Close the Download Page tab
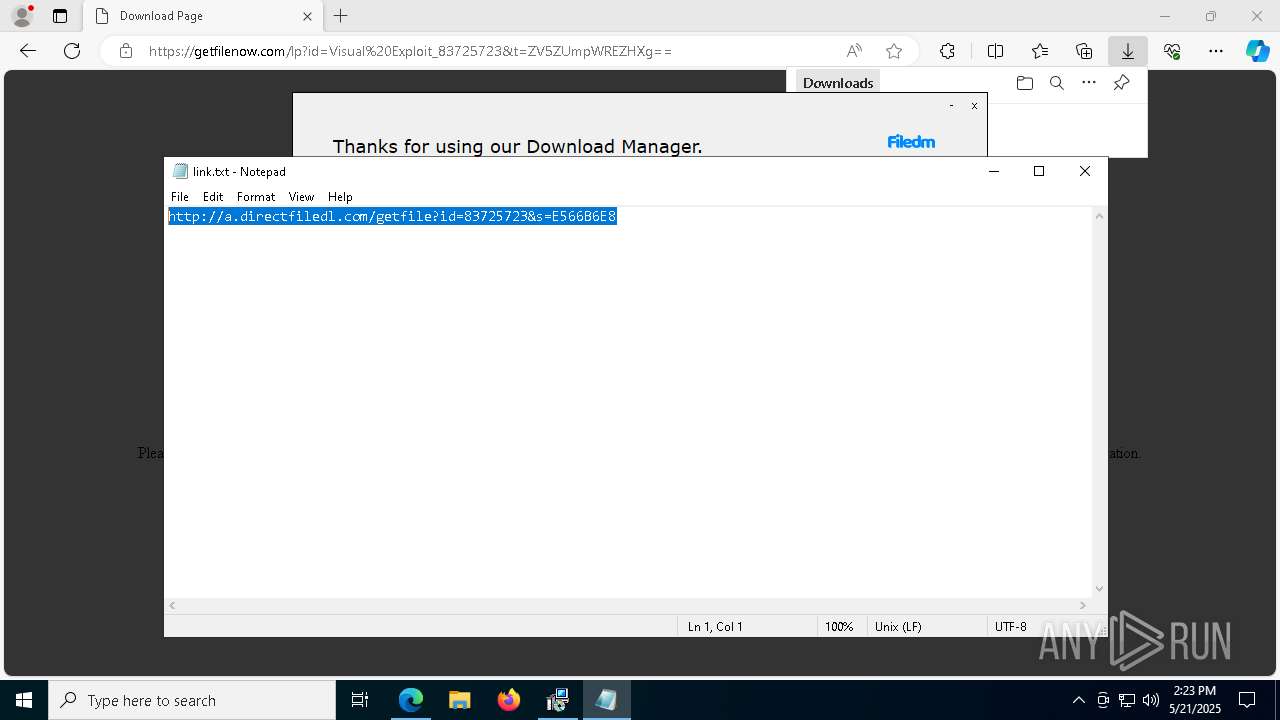The height and width of the screenshot is (720, 1280). pyautogui.click(x=308, y=16)
